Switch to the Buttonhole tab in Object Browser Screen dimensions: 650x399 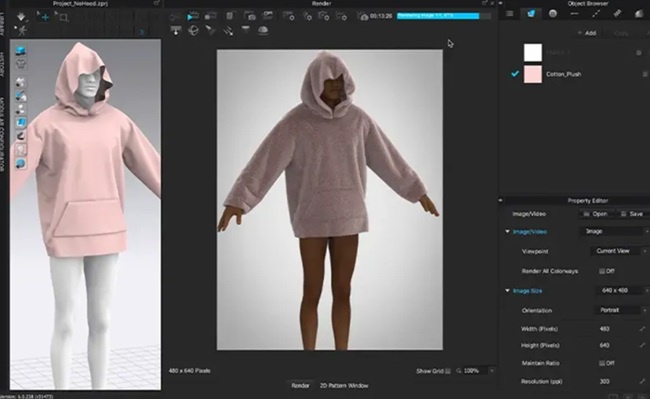(574, 14)
